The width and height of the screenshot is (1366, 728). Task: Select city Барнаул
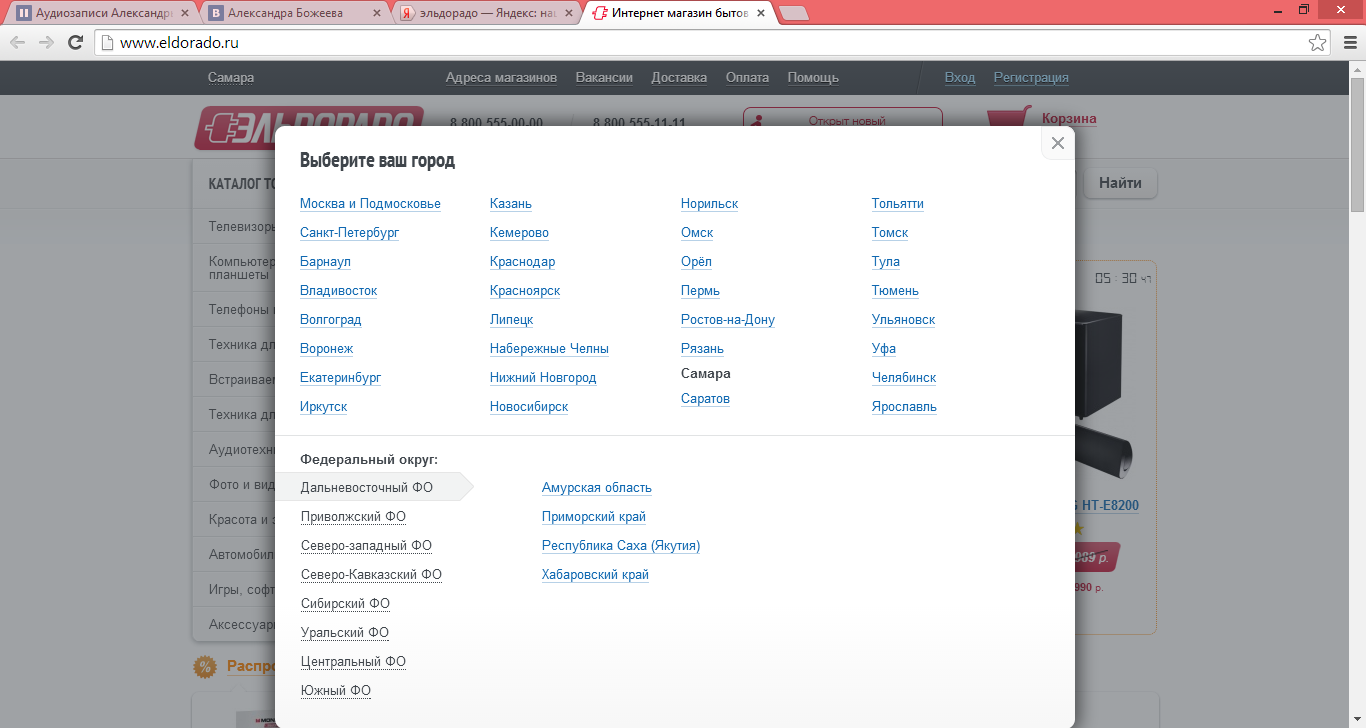click(325, 262)
